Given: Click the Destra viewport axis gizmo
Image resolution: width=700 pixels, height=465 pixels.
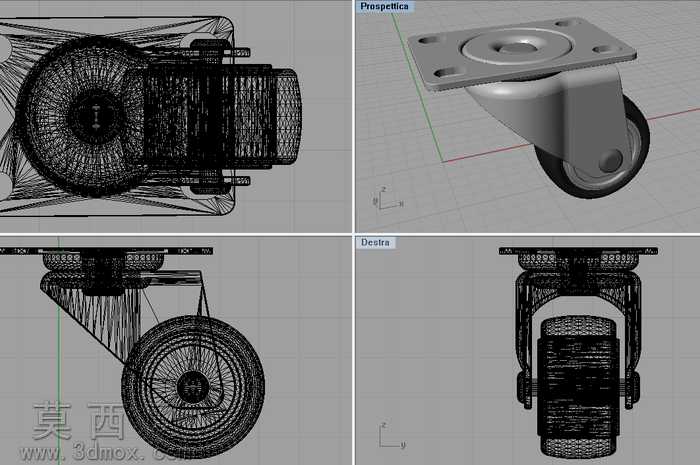Looking at the screenshot, I should (x=392, y=436).
